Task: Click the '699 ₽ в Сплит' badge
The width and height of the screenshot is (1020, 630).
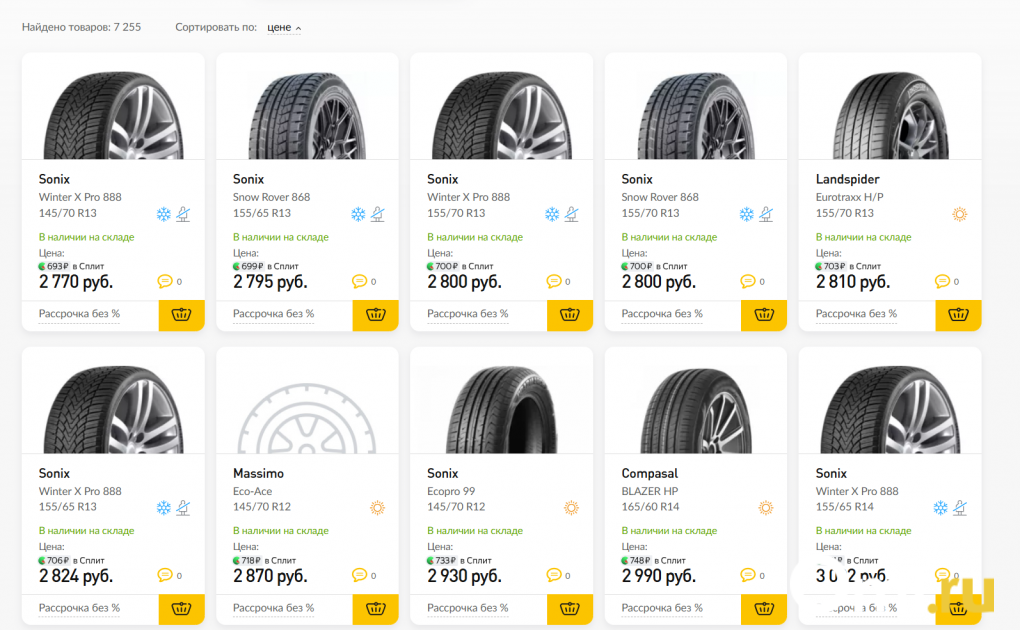Action: [265, 266]
